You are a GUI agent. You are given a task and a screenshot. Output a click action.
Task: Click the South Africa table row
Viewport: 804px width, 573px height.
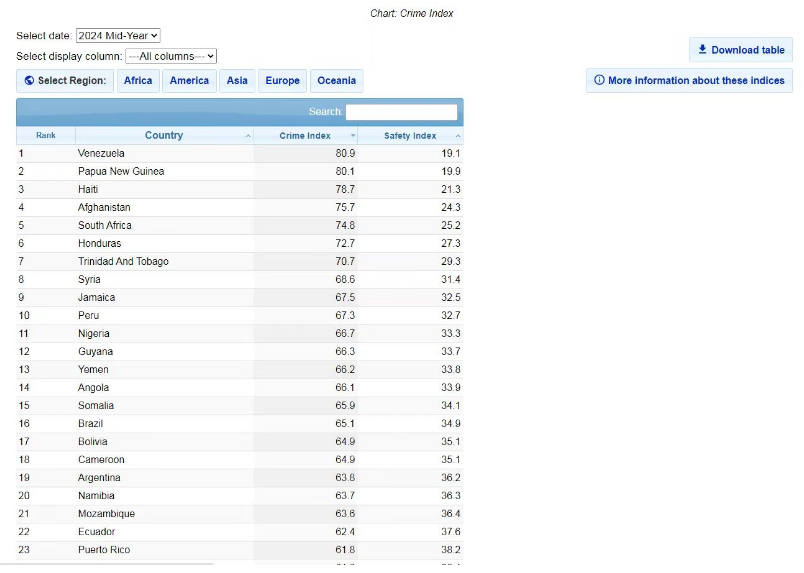pos(104,226)
